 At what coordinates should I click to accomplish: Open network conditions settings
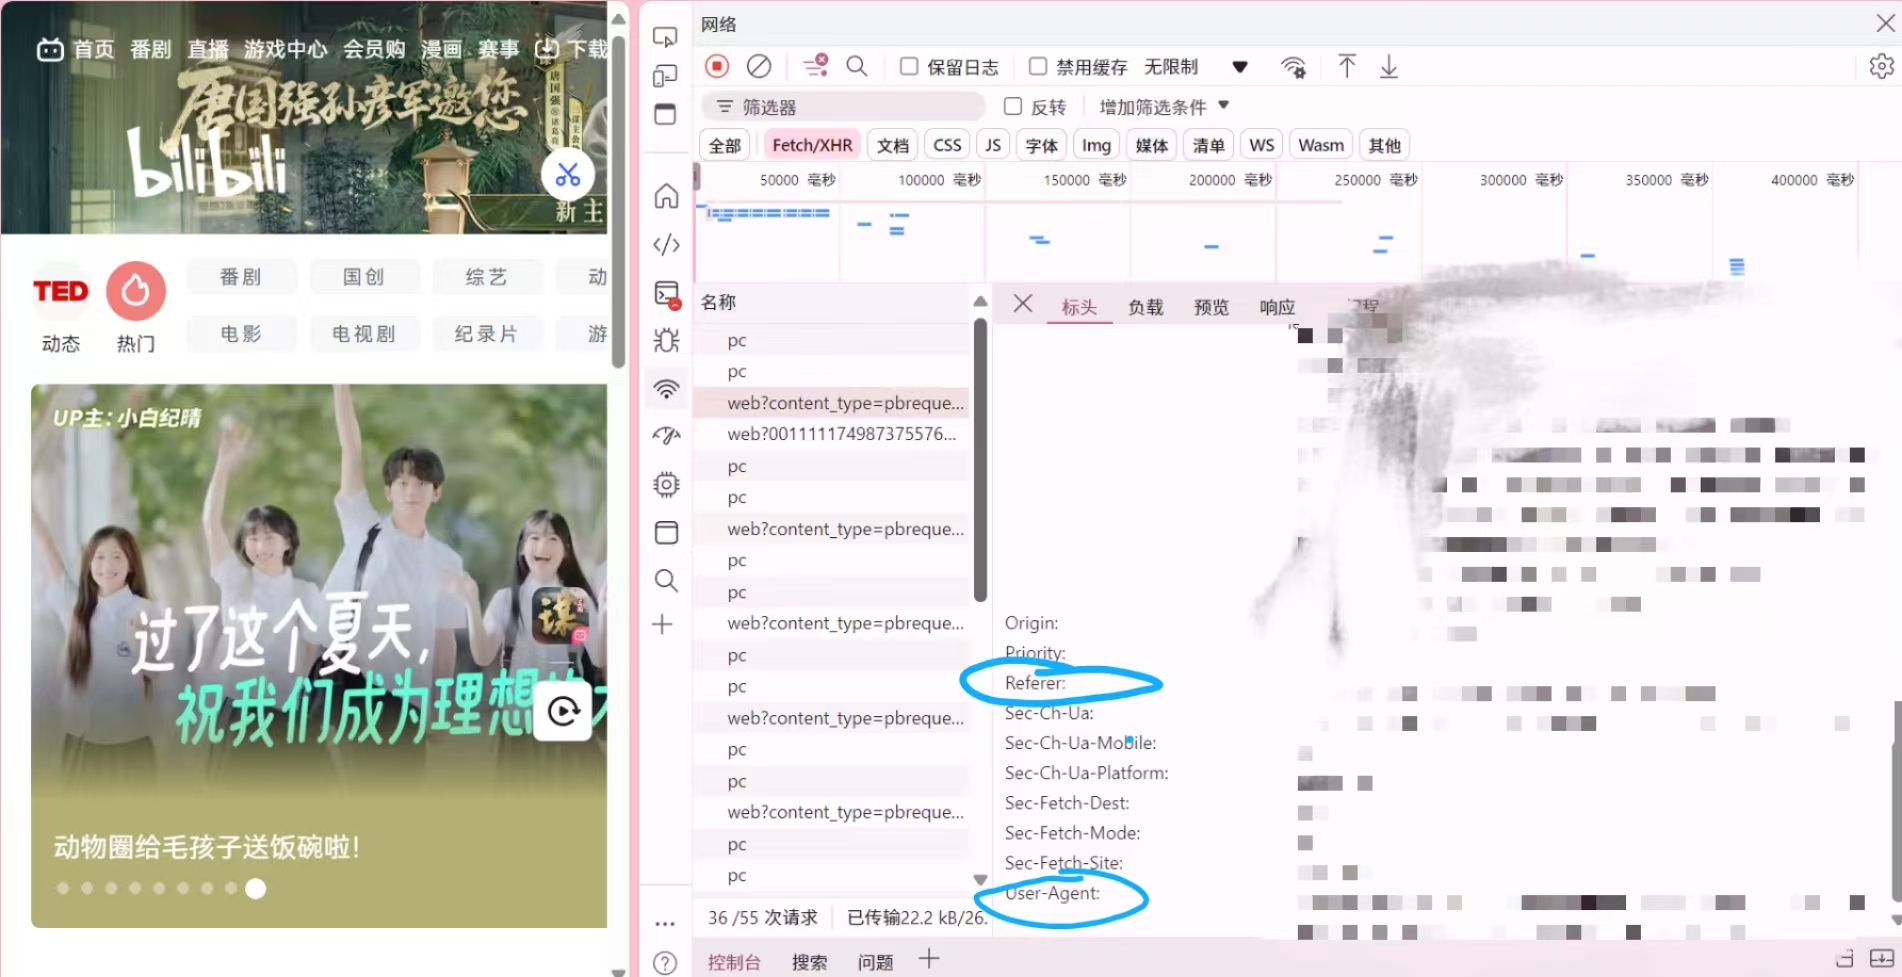pos(1293,66)
